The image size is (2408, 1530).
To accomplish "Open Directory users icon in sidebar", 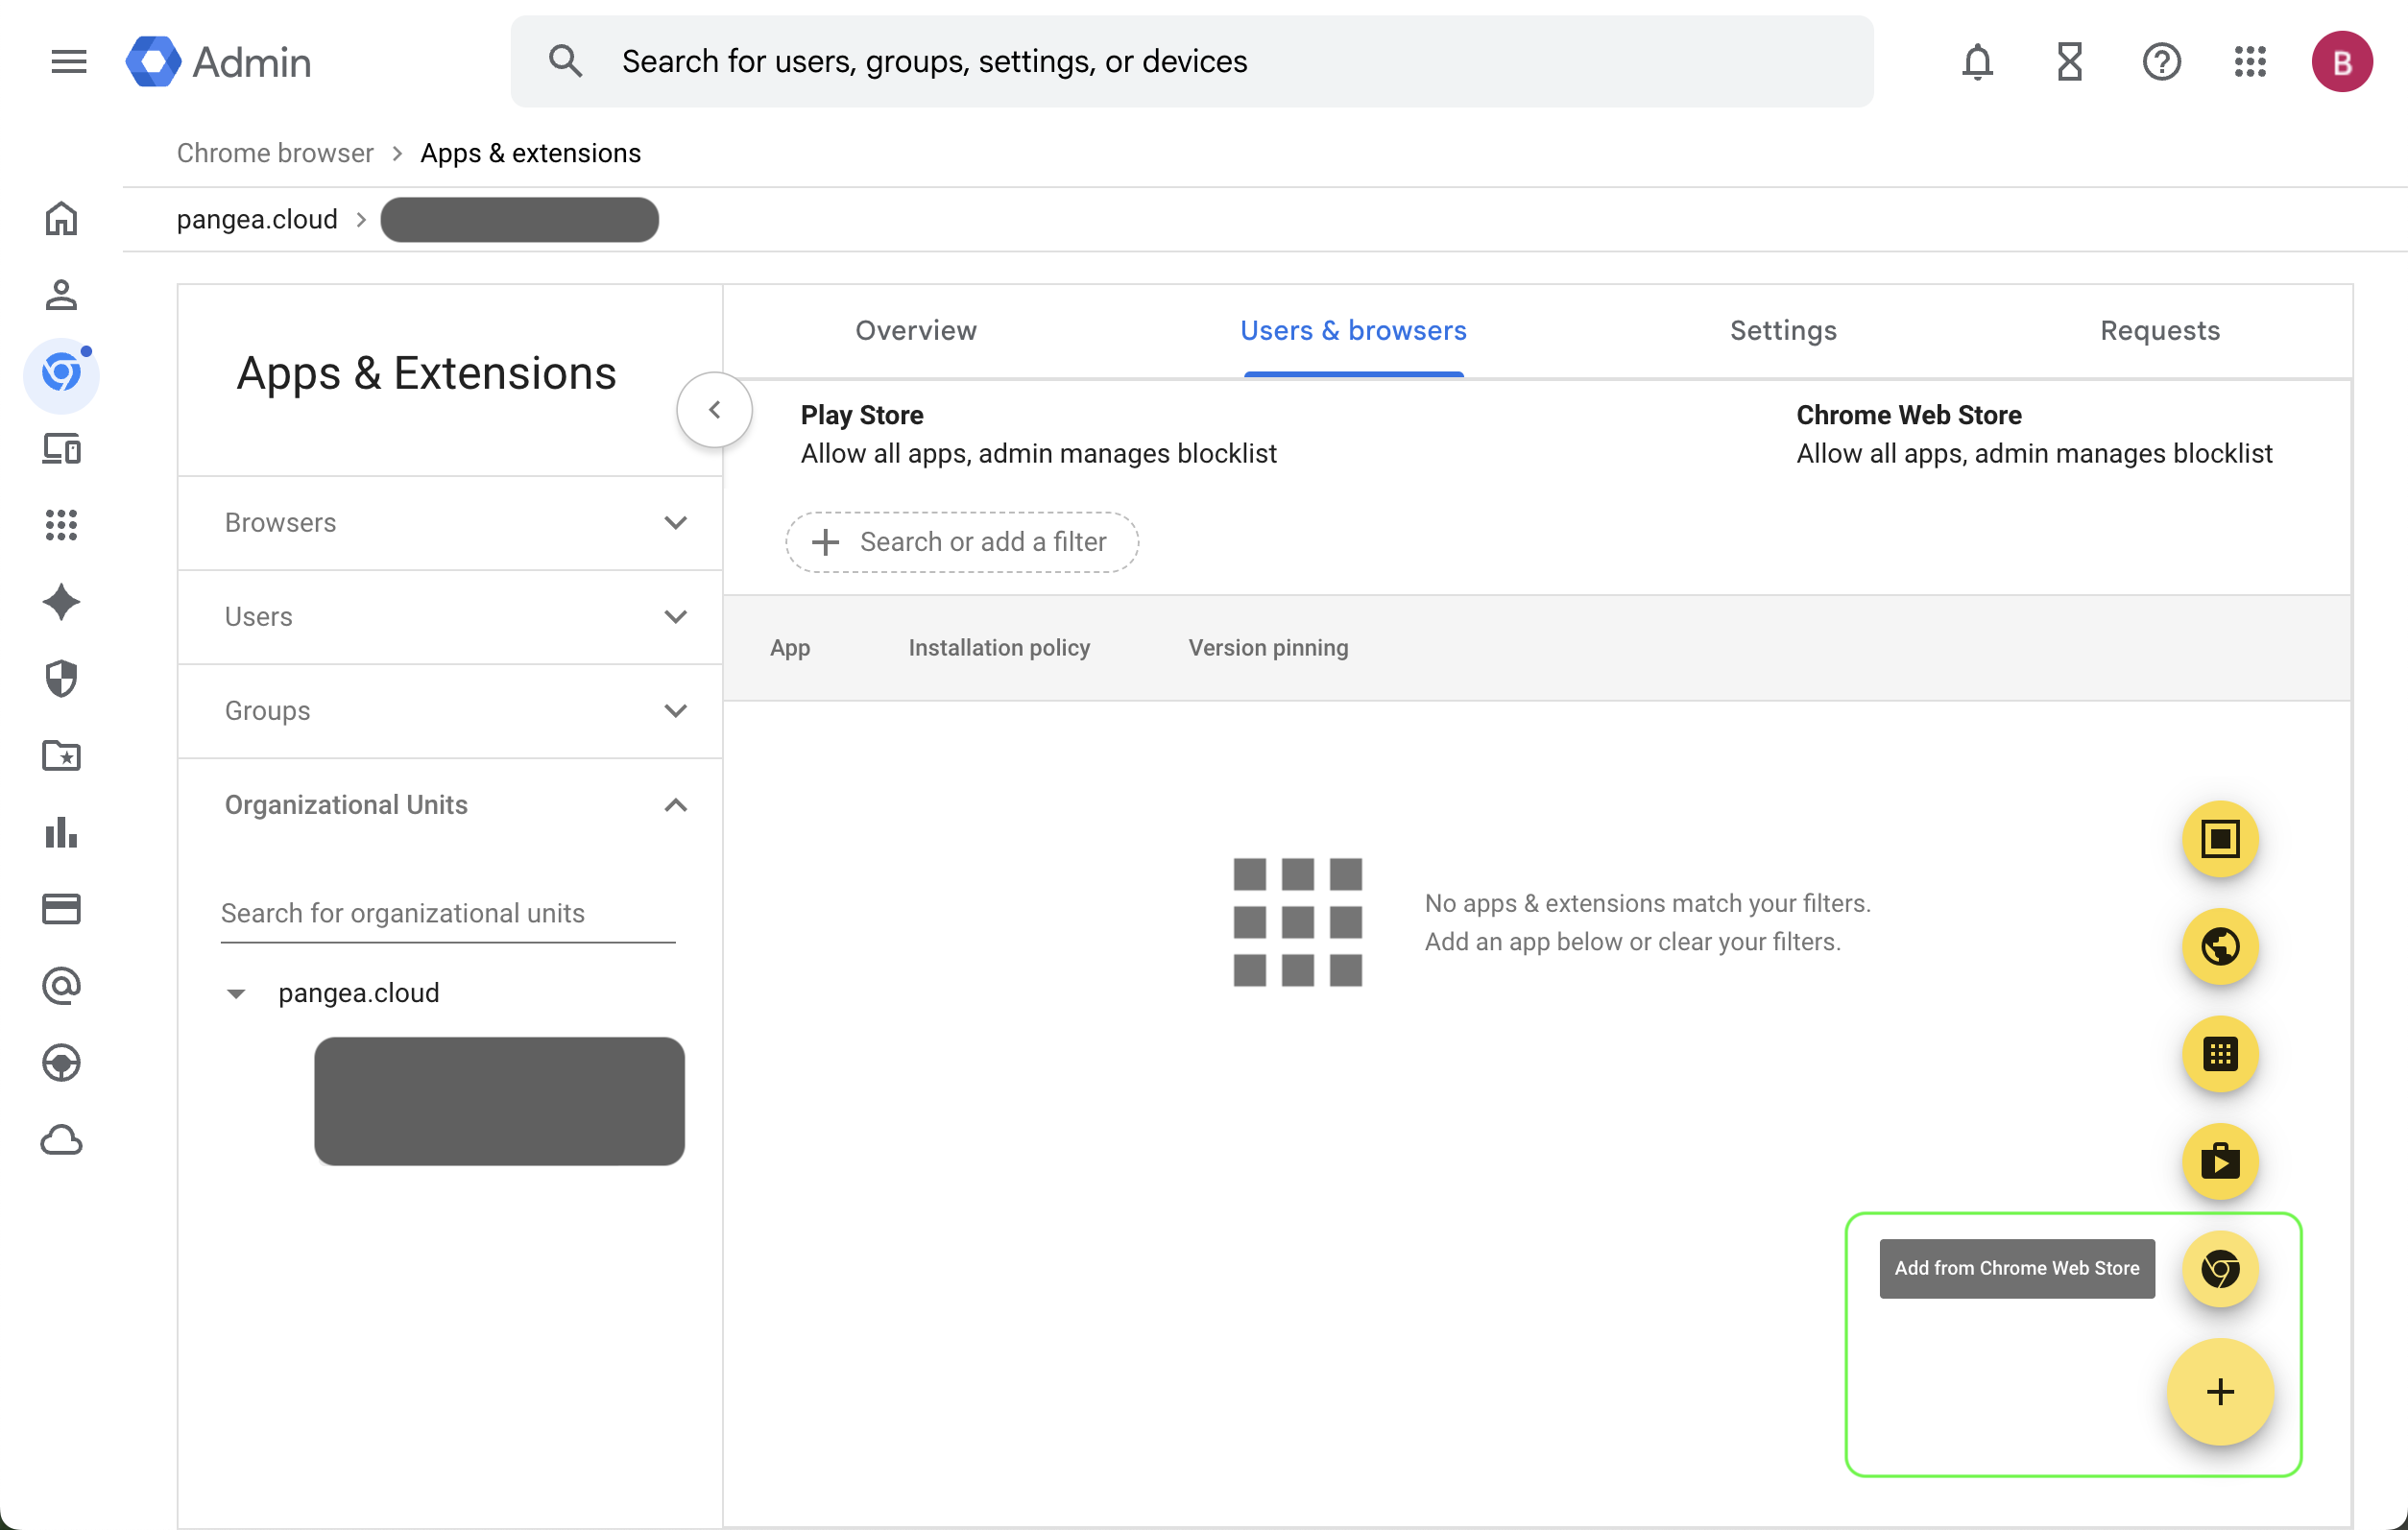I will coord(61,295).
